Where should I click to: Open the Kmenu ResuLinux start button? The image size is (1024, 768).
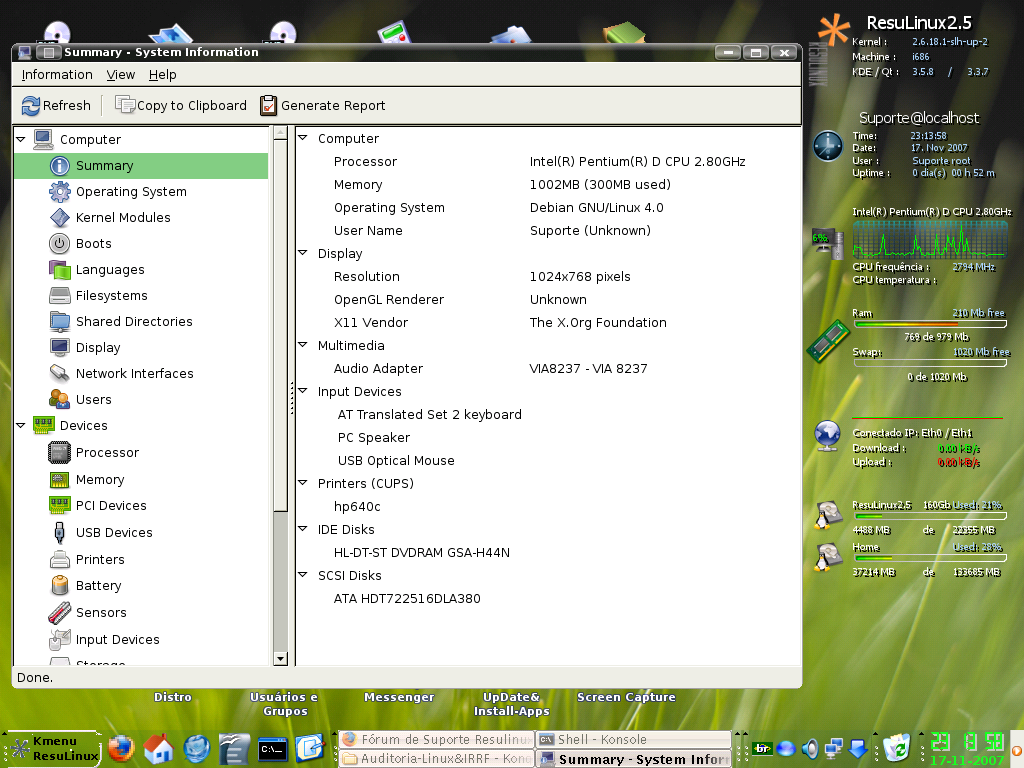[x=54, y=748]
